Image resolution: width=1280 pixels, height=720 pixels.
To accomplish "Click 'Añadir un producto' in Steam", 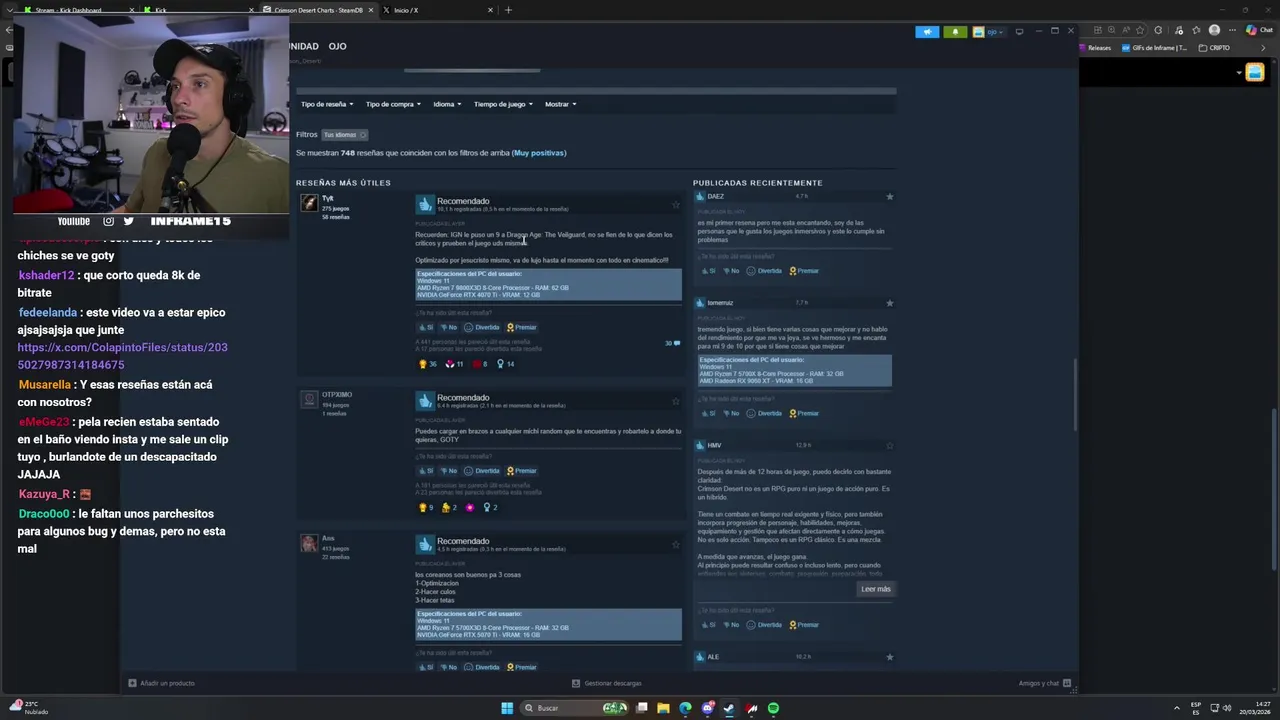I will coord(162,683).
